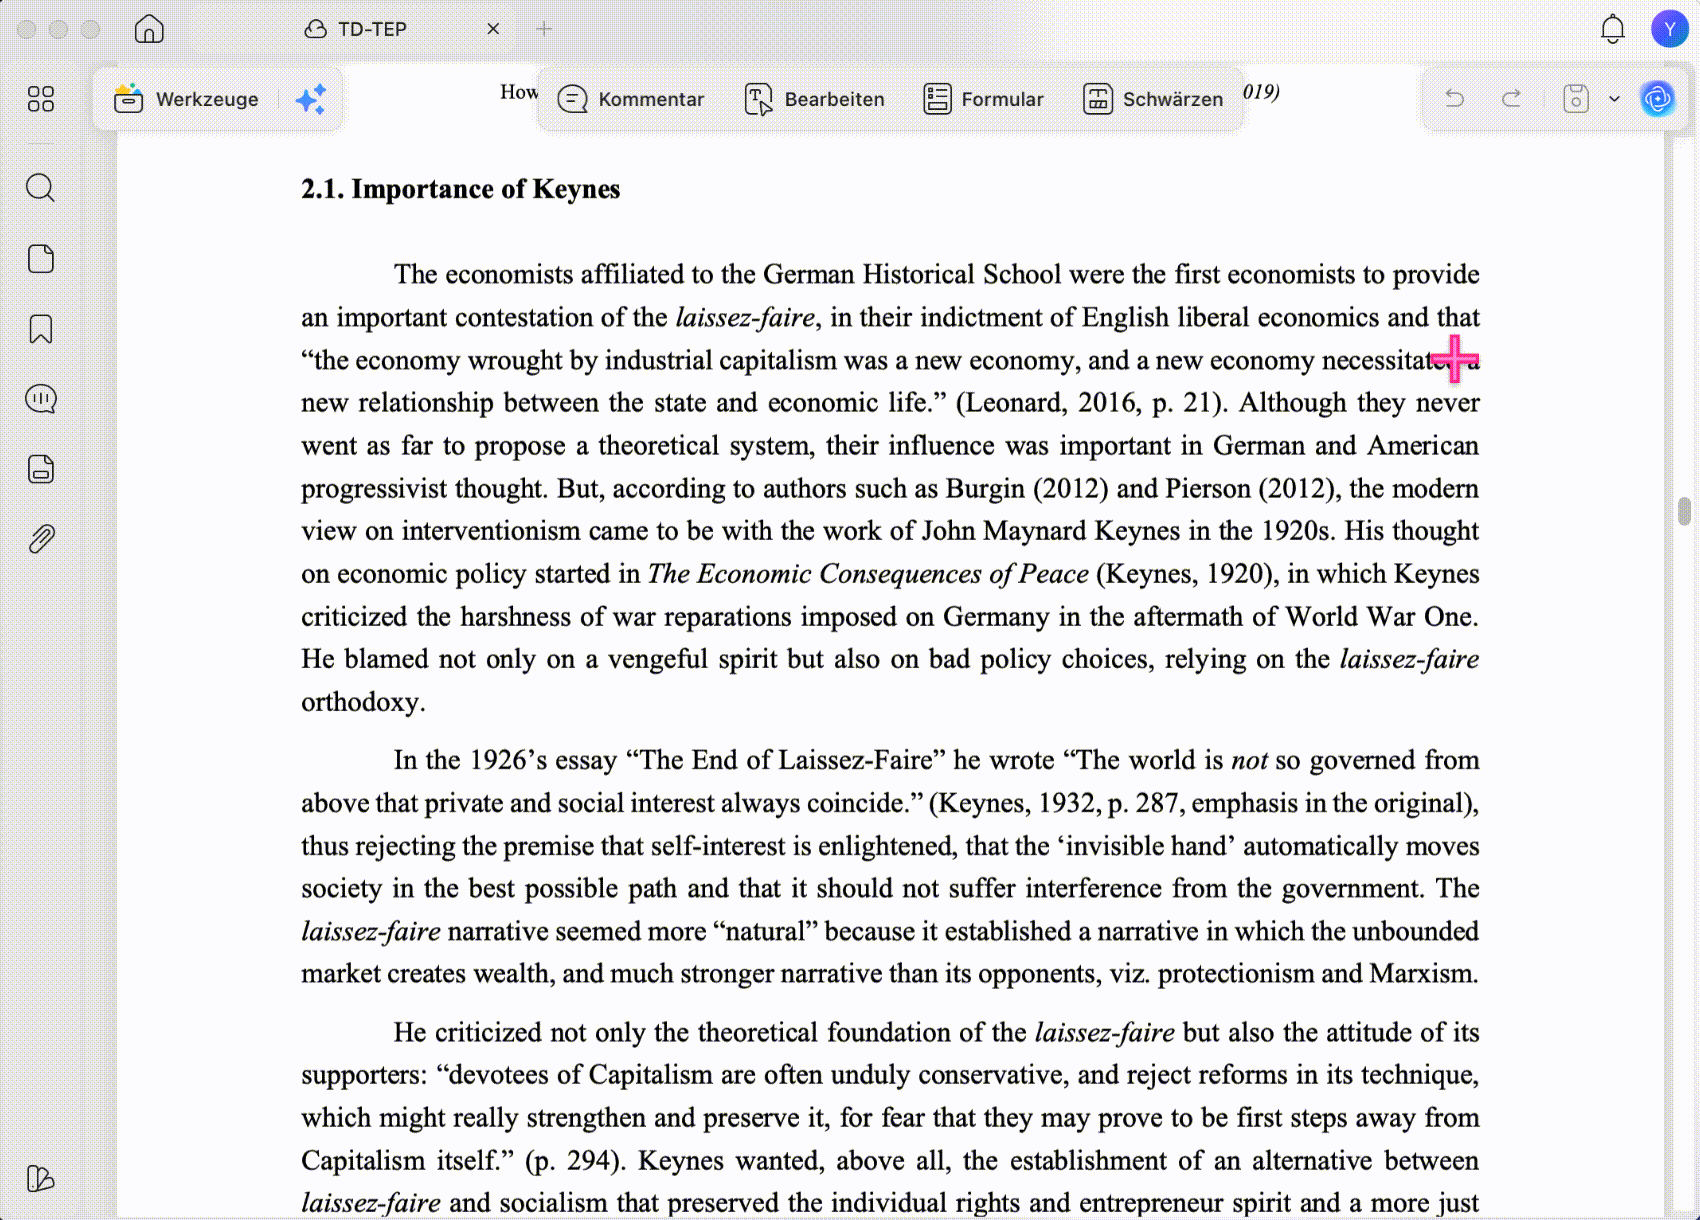The image size is (1700, 1220).
Task: Click the phrase 'protectionism and Marxism.'
Action: (1318, 974)
